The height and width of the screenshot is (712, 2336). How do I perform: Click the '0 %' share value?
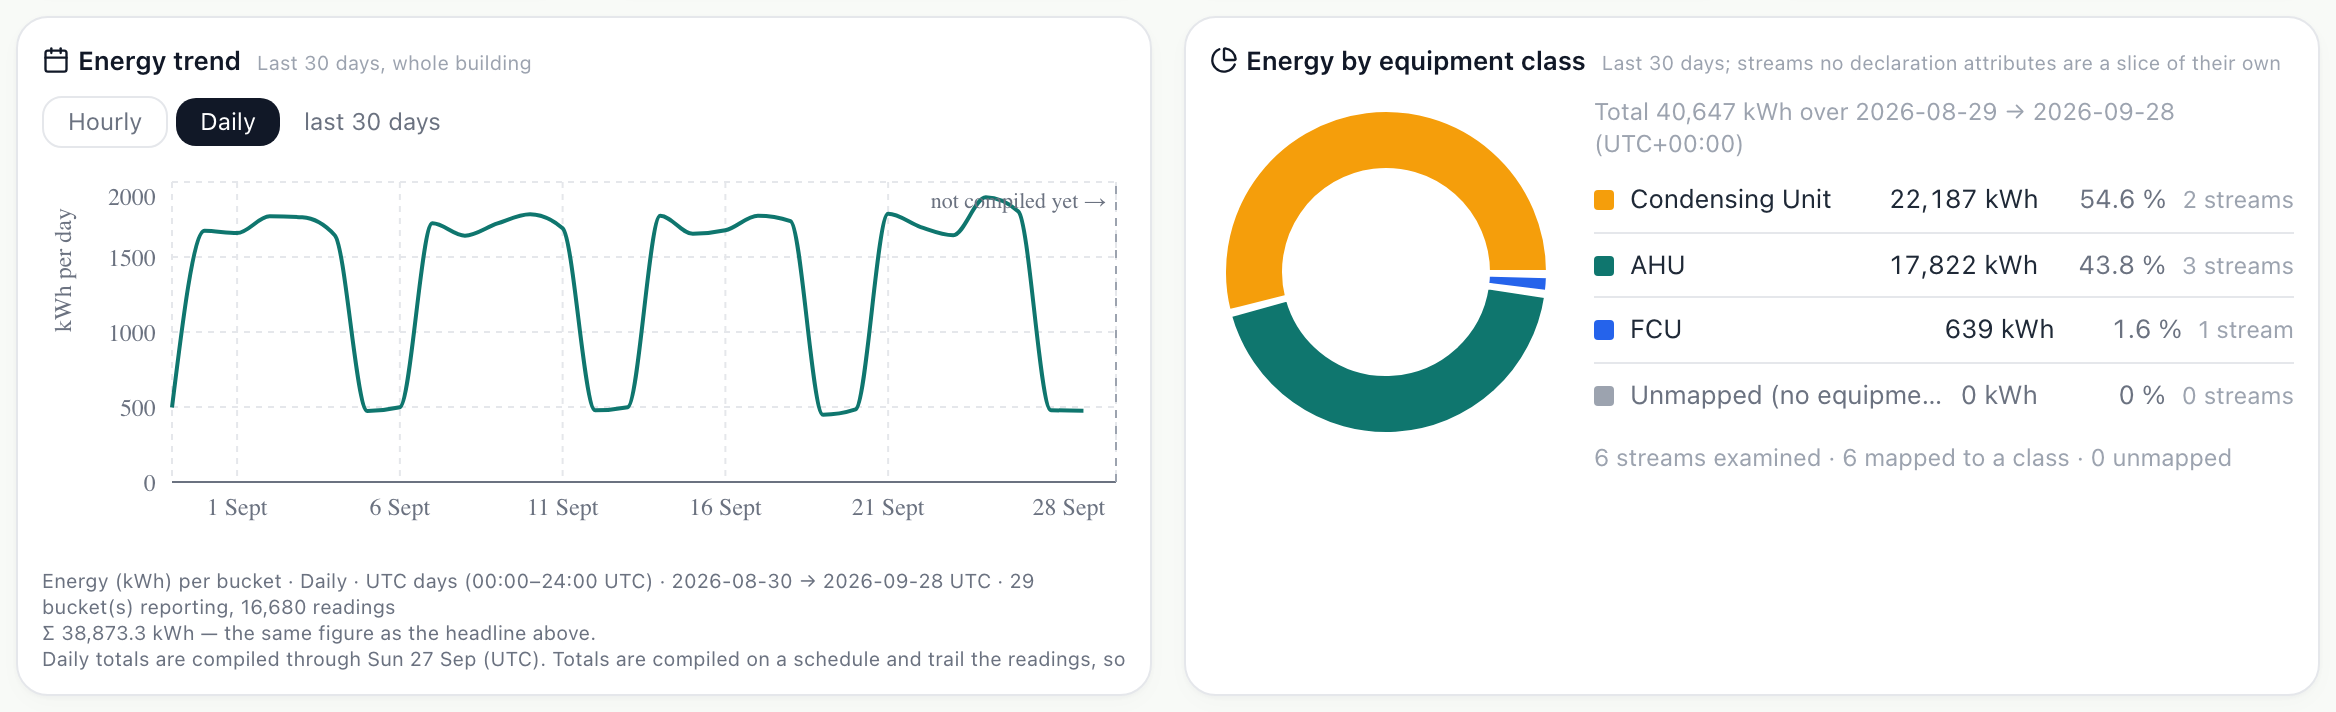tap(2142, 395)
